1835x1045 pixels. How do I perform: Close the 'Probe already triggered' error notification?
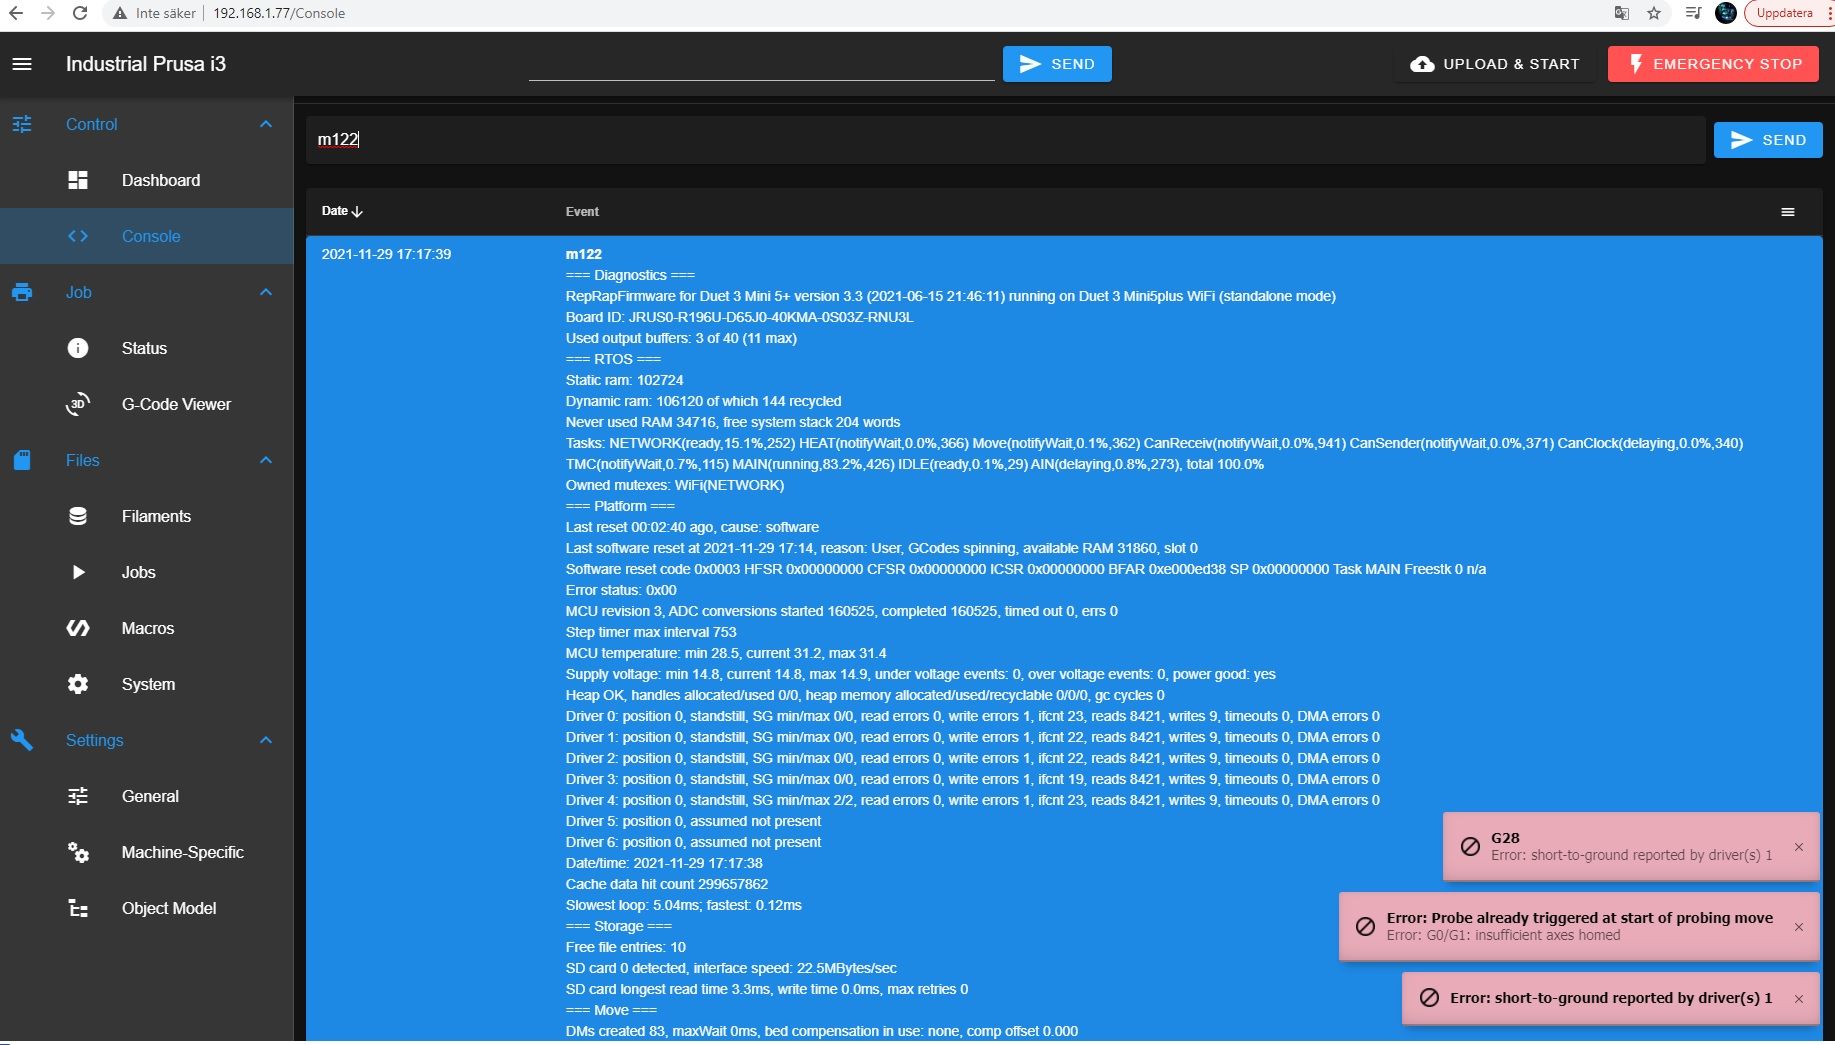point(1799,927)
